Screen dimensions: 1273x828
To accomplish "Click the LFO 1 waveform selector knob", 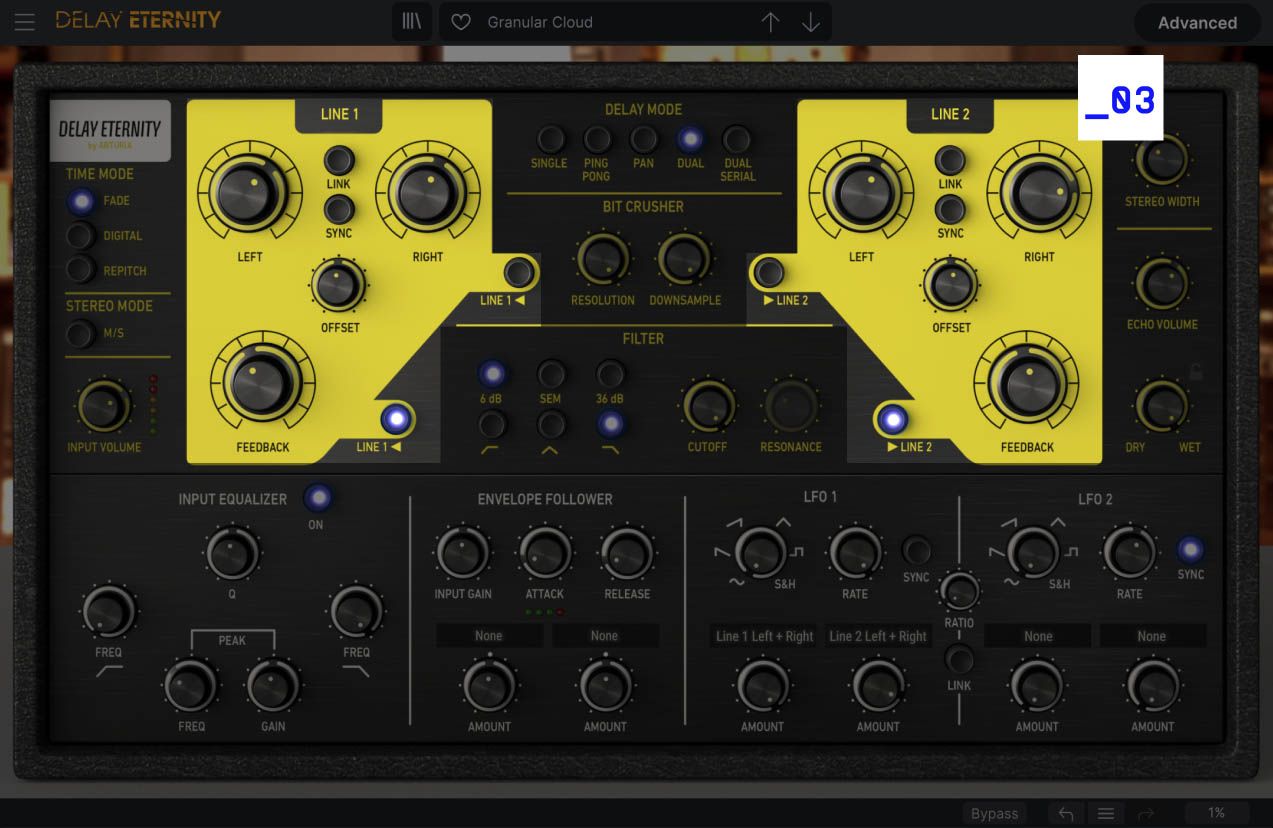I will [760, 552].
